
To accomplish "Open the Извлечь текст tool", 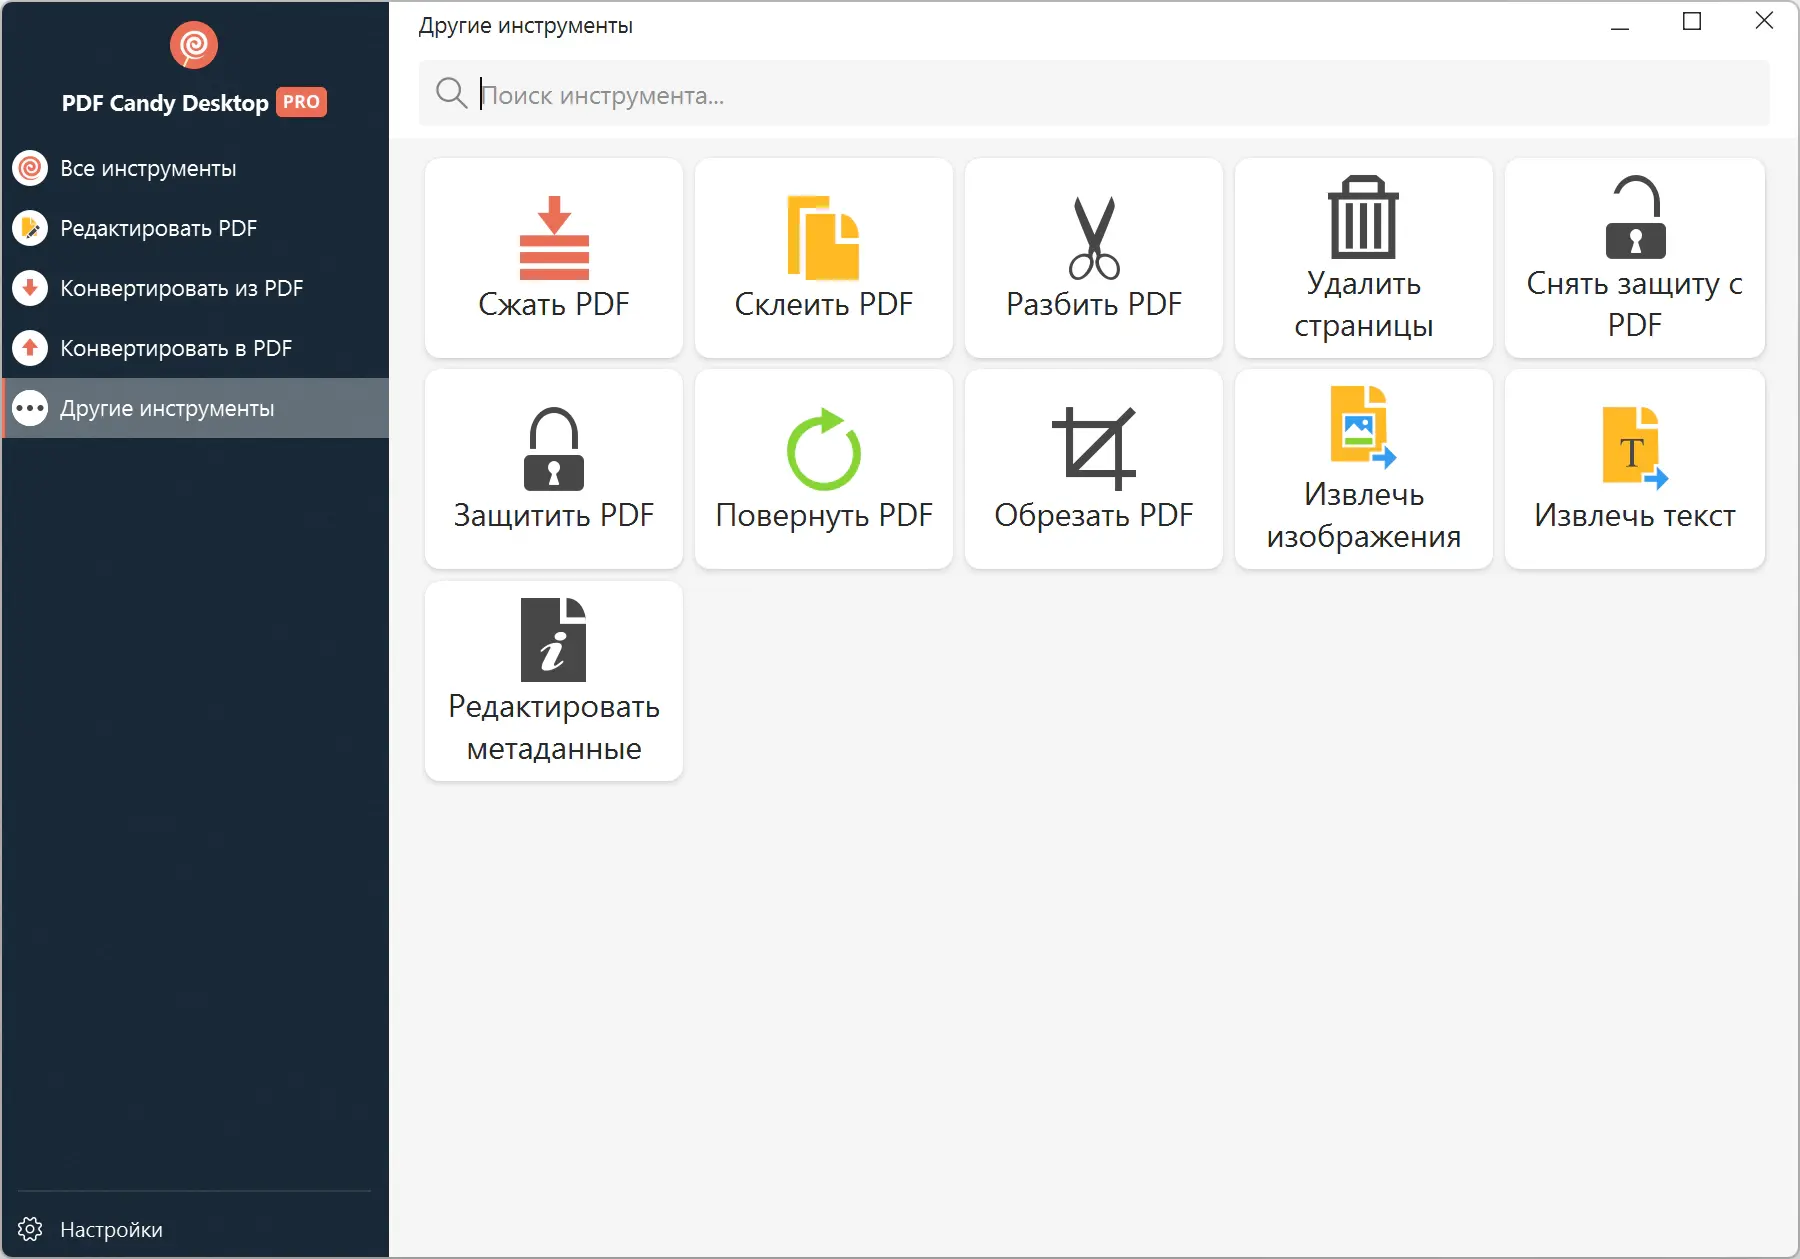I will pos(1634,469).
